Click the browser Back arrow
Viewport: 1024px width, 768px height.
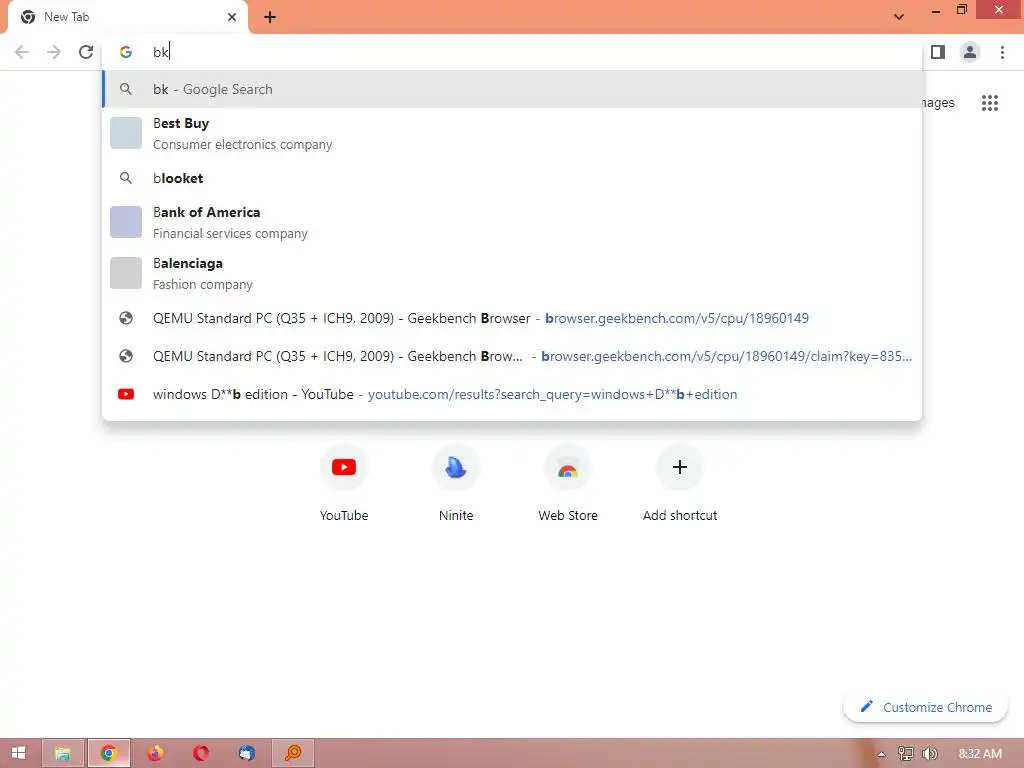tap(22, 52)
